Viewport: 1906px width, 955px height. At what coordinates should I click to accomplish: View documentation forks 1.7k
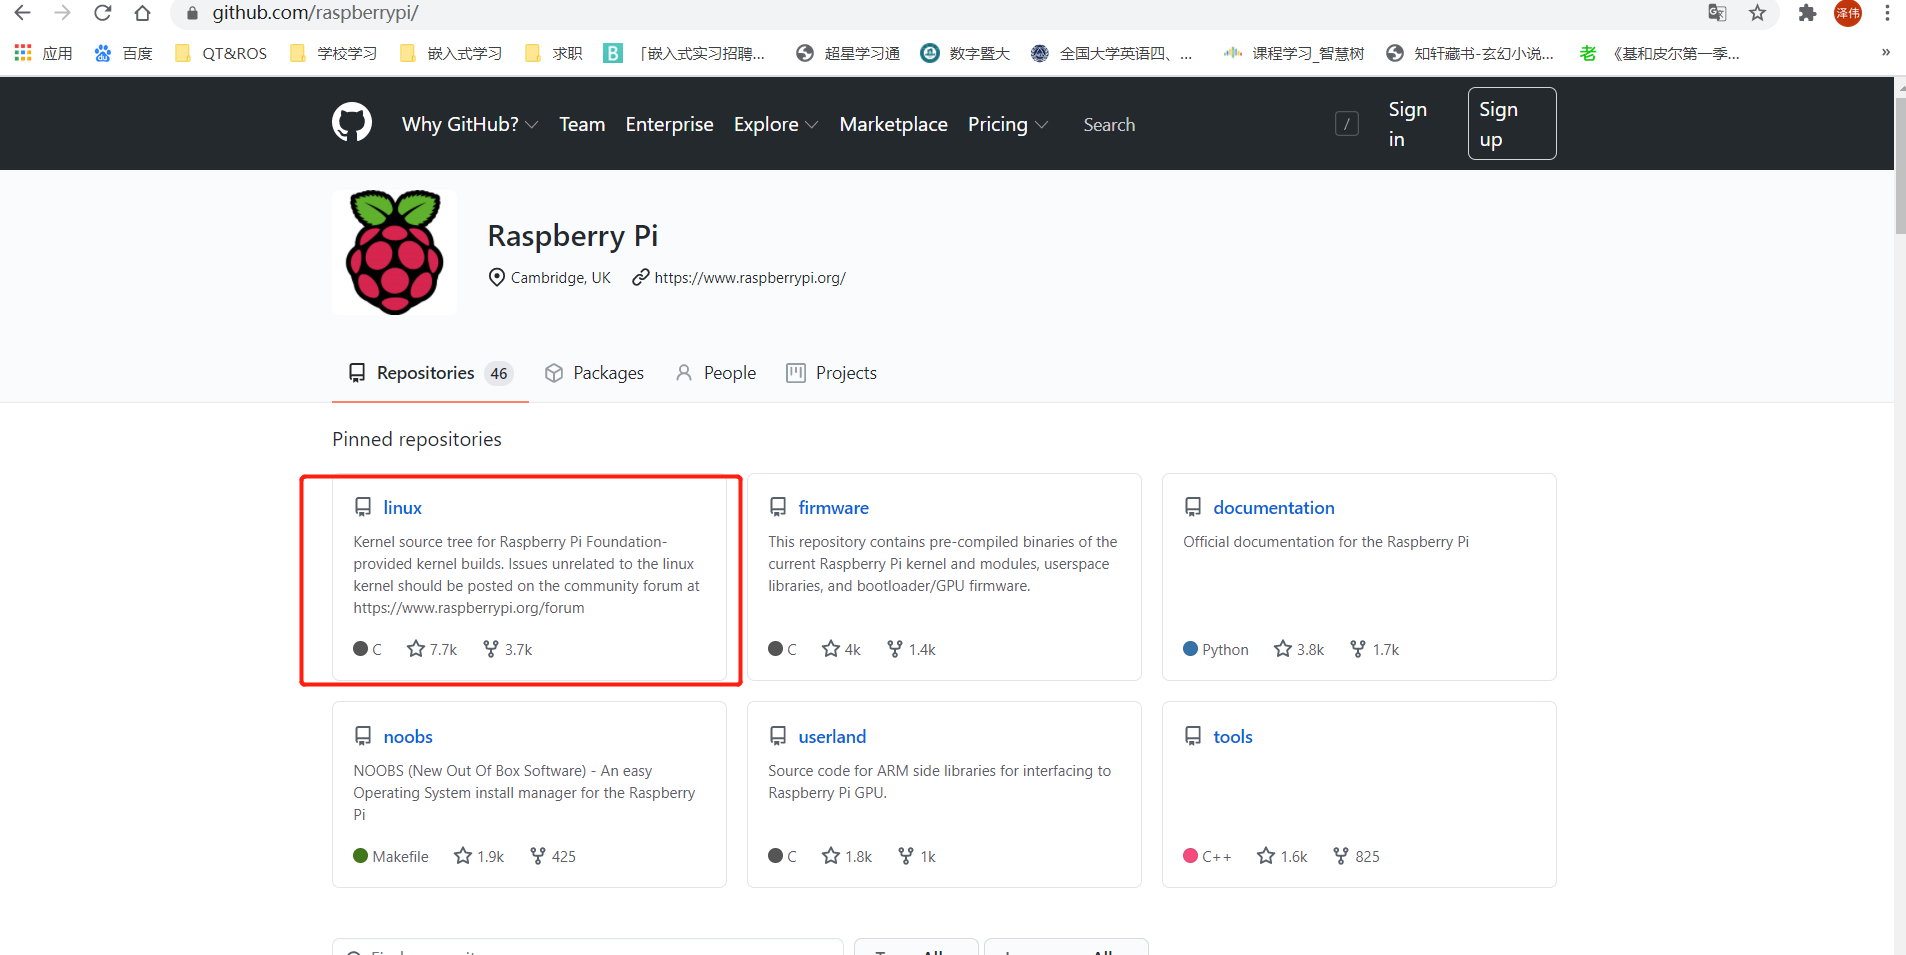tap(1374, 649)
